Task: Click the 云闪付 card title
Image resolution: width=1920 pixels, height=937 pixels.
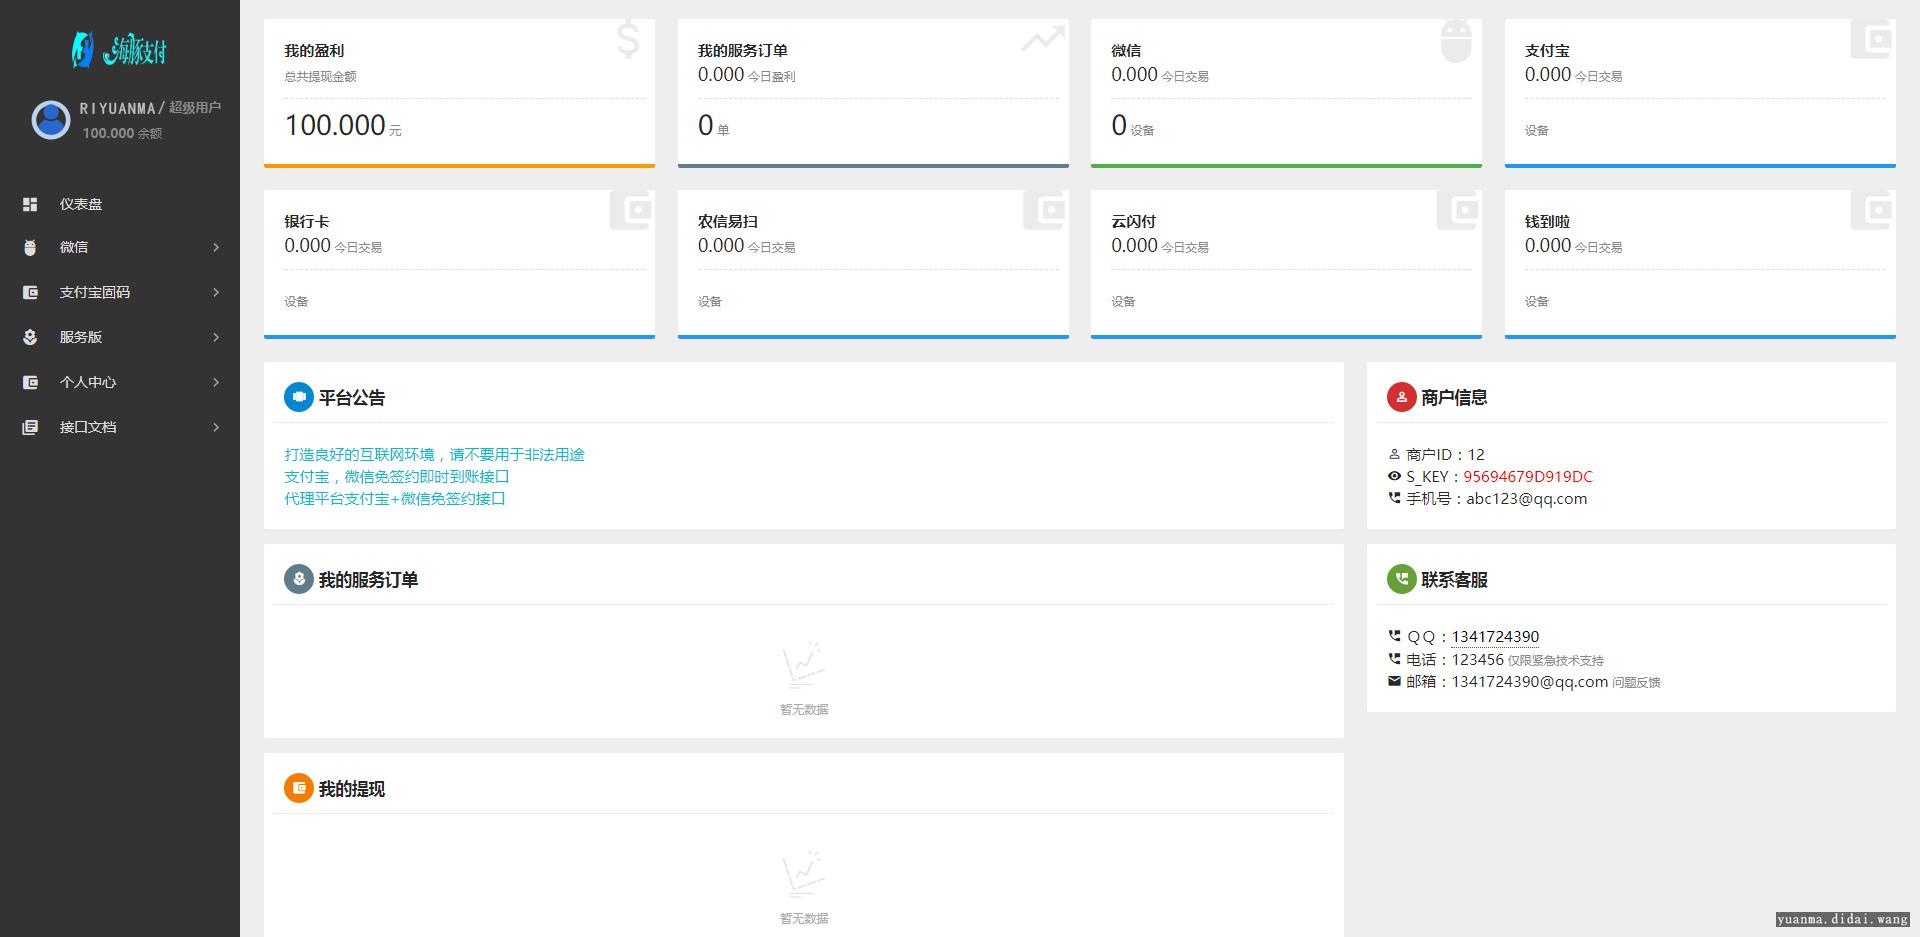Action: (1133, 221)
